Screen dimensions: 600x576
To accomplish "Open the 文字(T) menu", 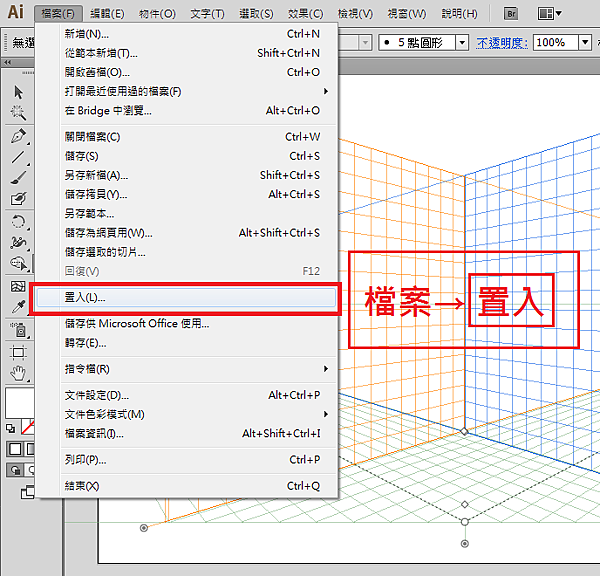I will 207,14.
